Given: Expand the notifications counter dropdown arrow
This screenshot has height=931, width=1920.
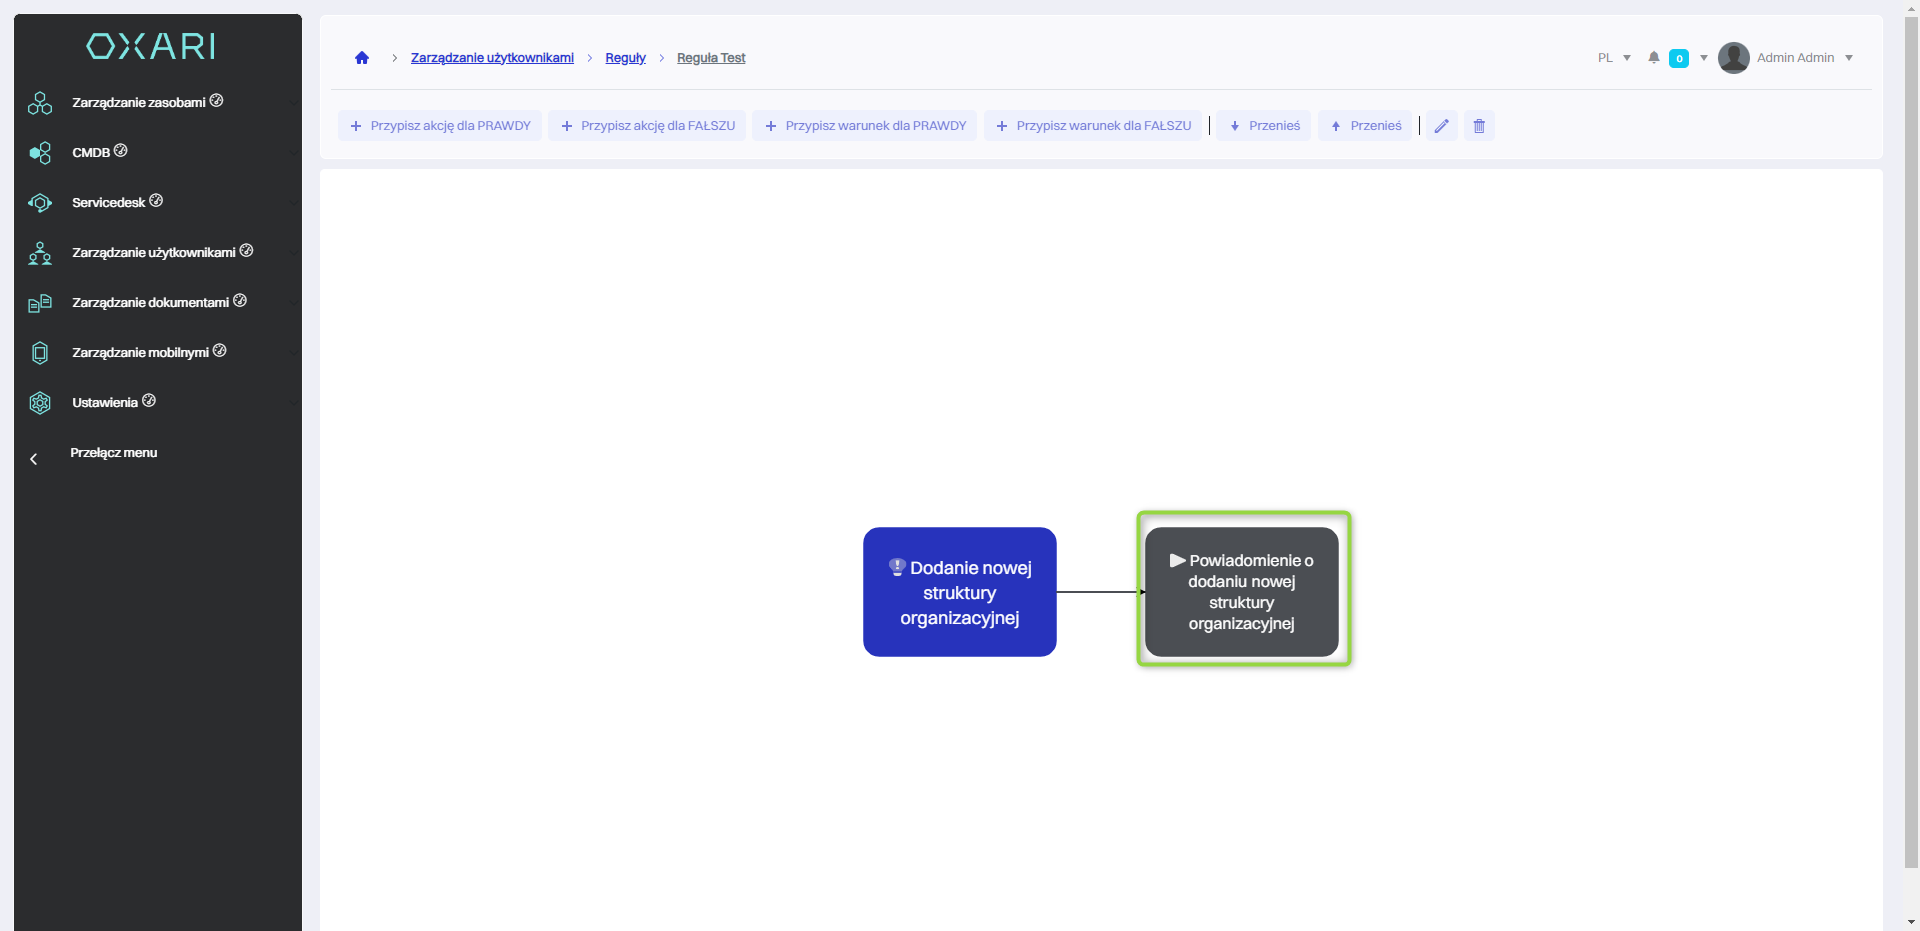Looking at the screenshot, I should pos(1704,58).
